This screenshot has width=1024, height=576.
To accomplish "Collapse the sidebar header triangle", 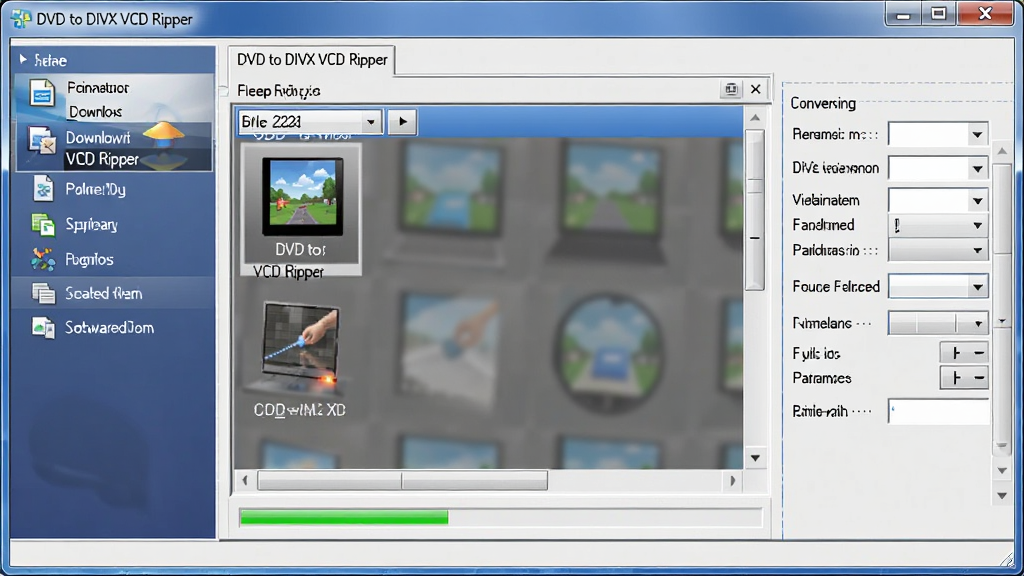I will pos(24,59).
